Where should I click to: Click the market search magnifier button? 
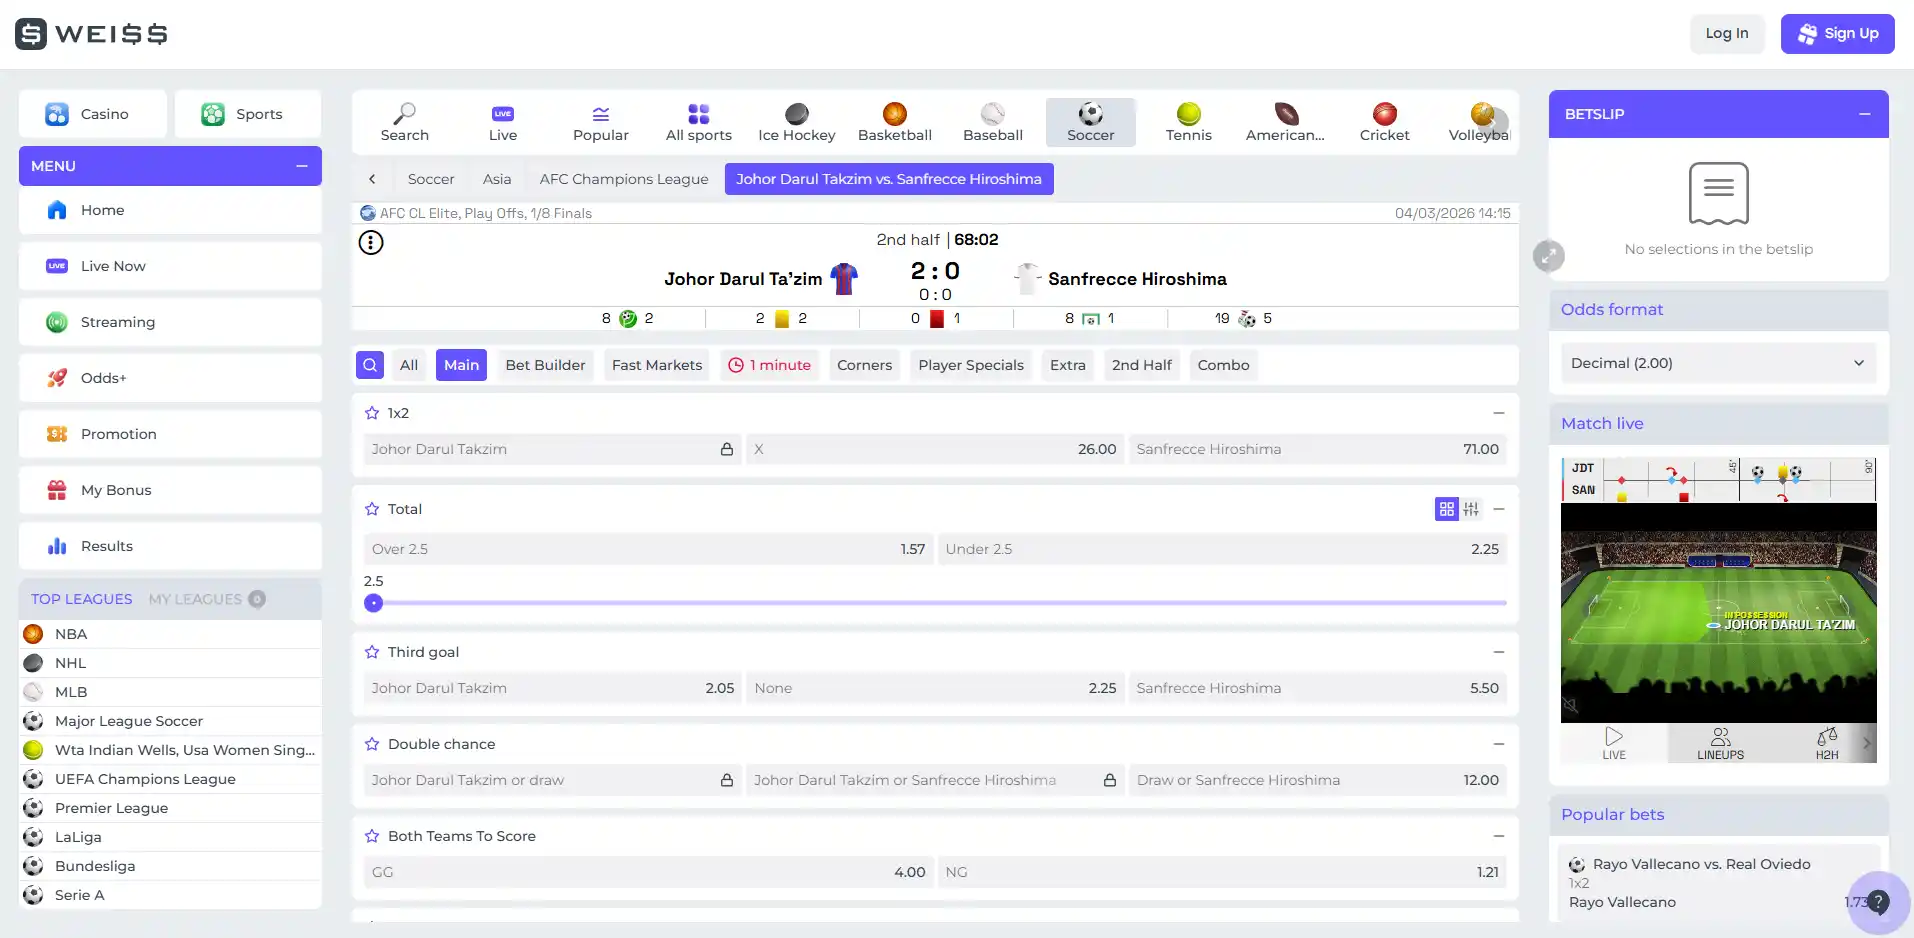coord(370,365)
